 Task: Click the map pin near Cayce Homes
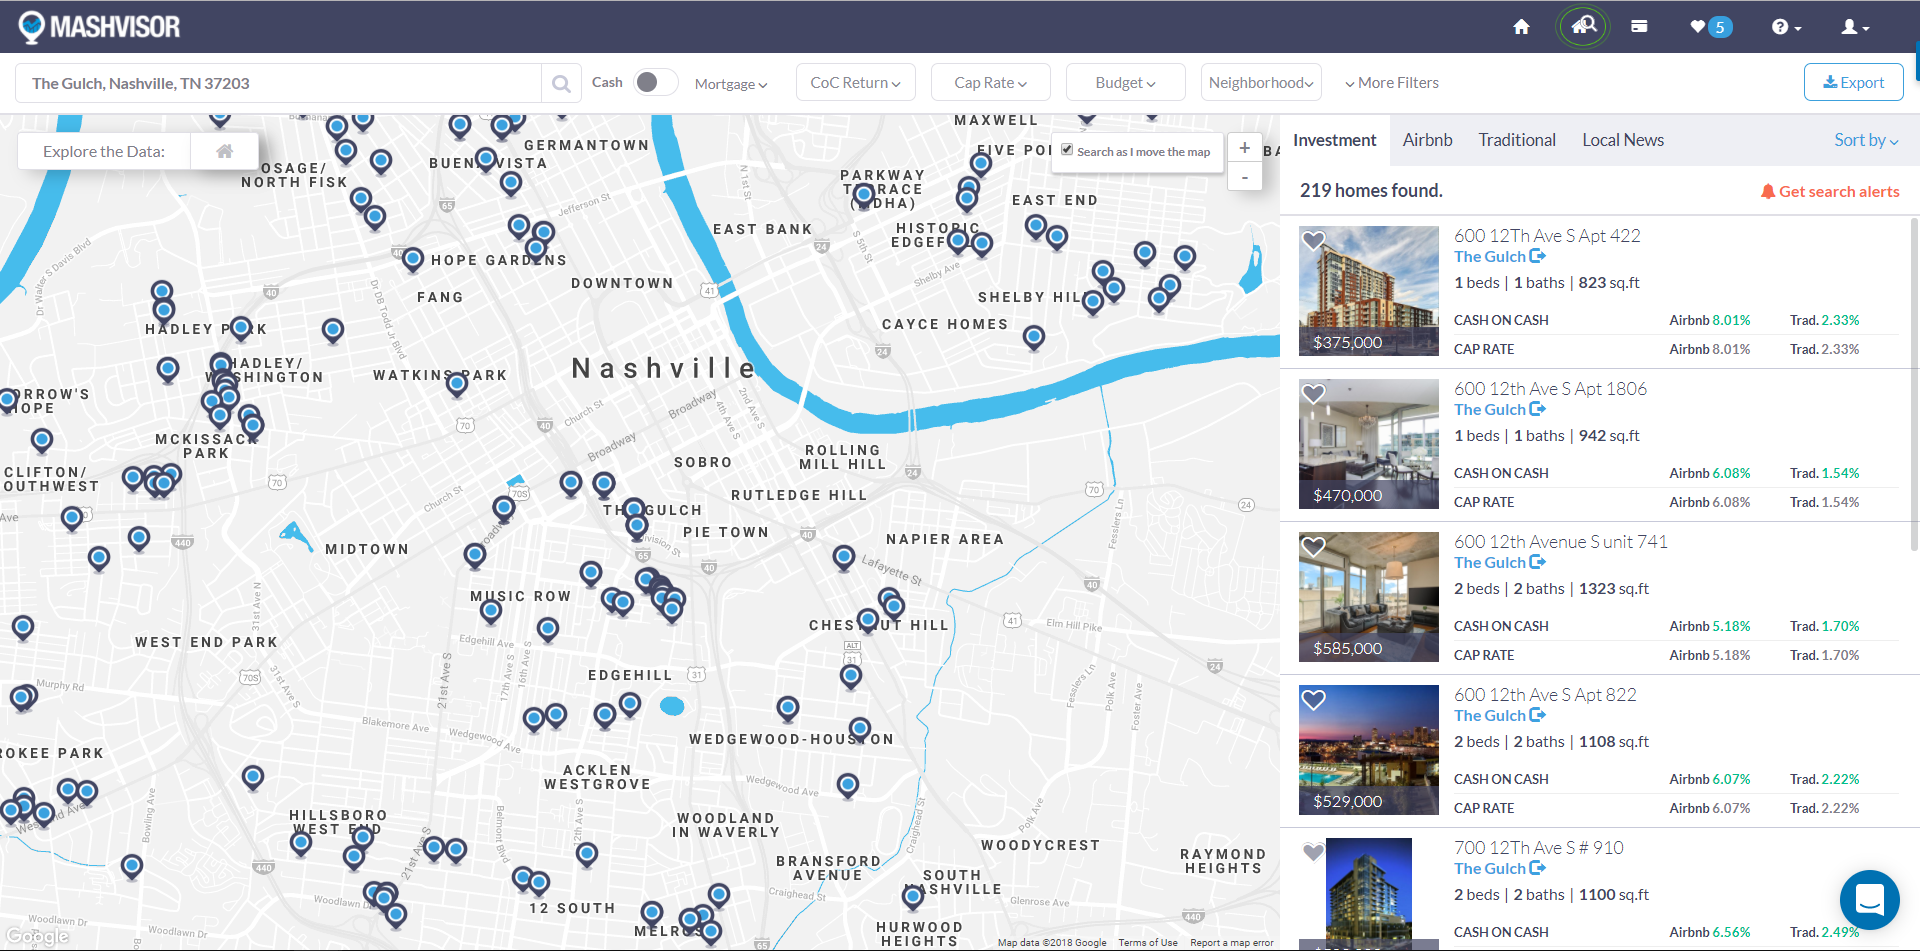click(1034, 338)
